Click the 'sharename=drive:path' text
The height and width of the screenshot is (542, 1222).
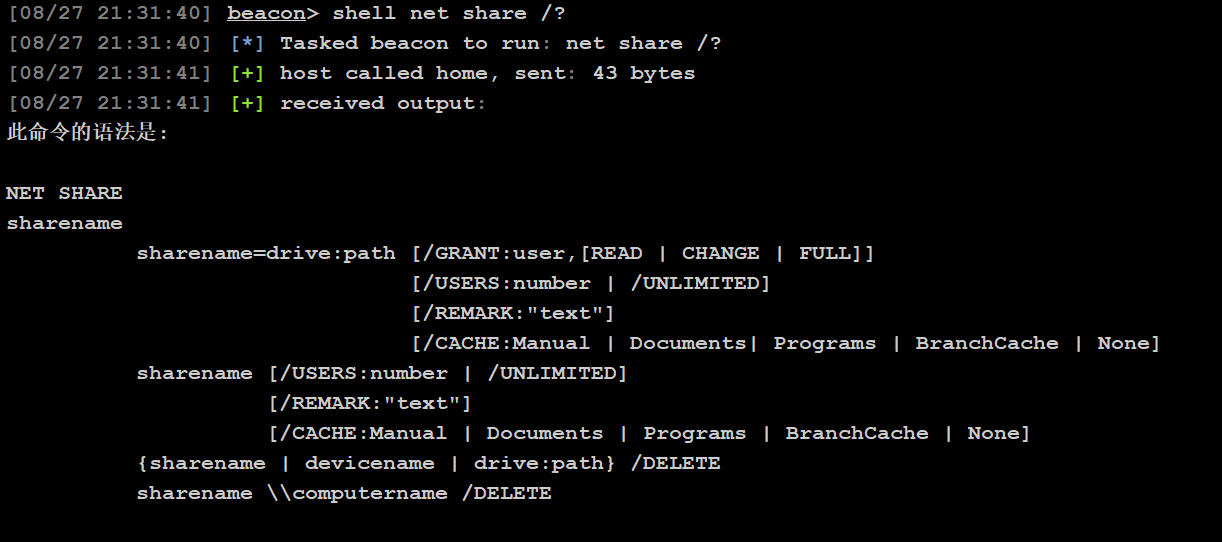point(266,253)
